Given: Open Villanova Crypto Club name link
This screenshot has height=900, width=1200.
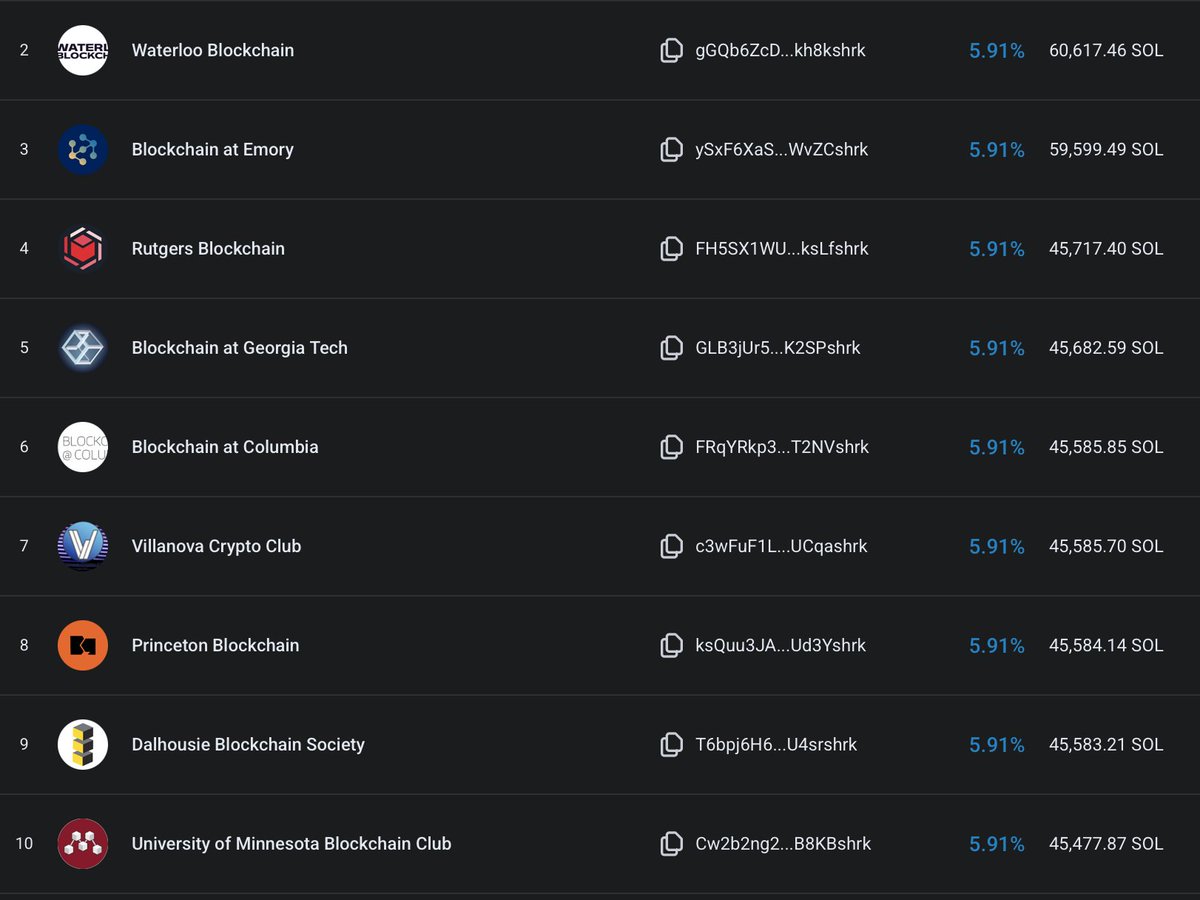Looking at the screenshot, I should pos(216,546).
